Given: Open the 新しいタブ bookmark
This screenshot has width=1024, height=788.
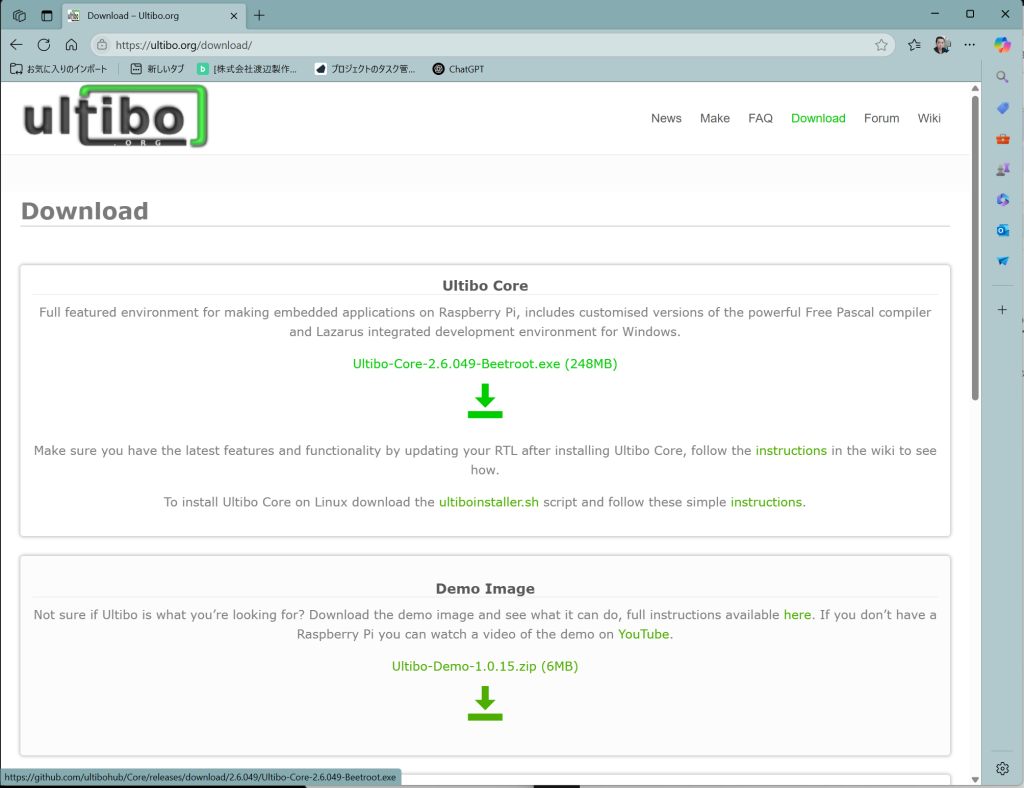Looking at the screenshot, I should click(x=157, y=69).
